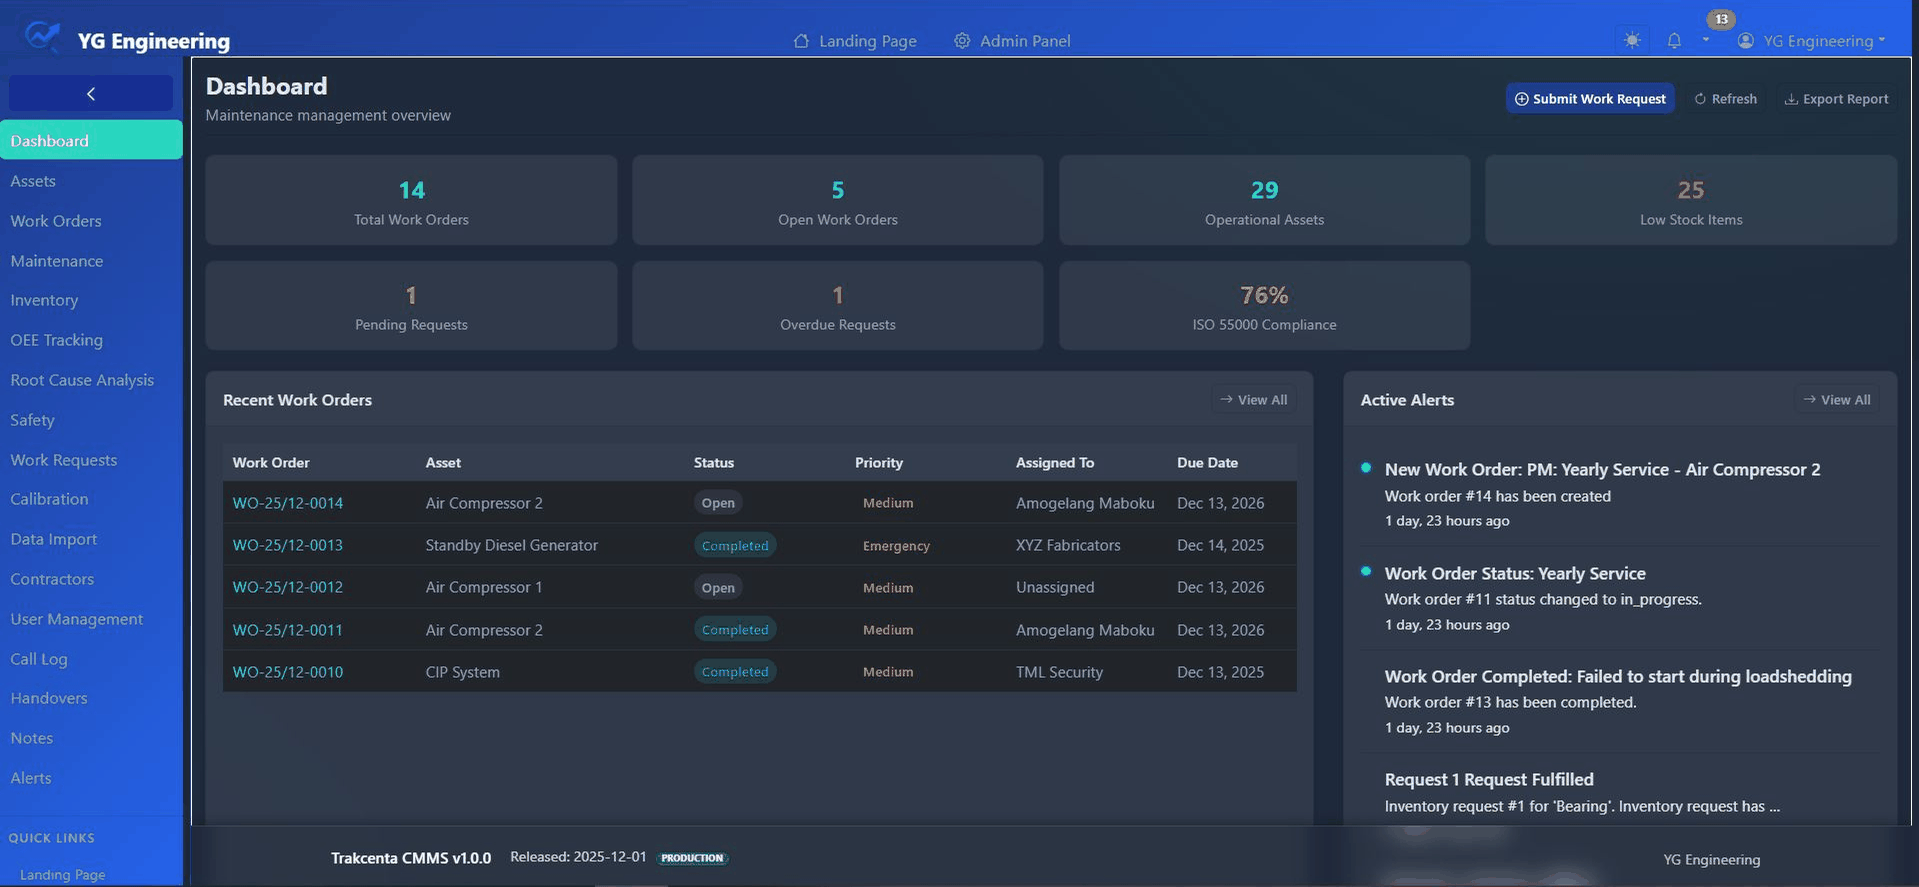Screen dimensions: 1919x887
Task: Select Dashboard in the sidebar
Action: click(91, 140)
